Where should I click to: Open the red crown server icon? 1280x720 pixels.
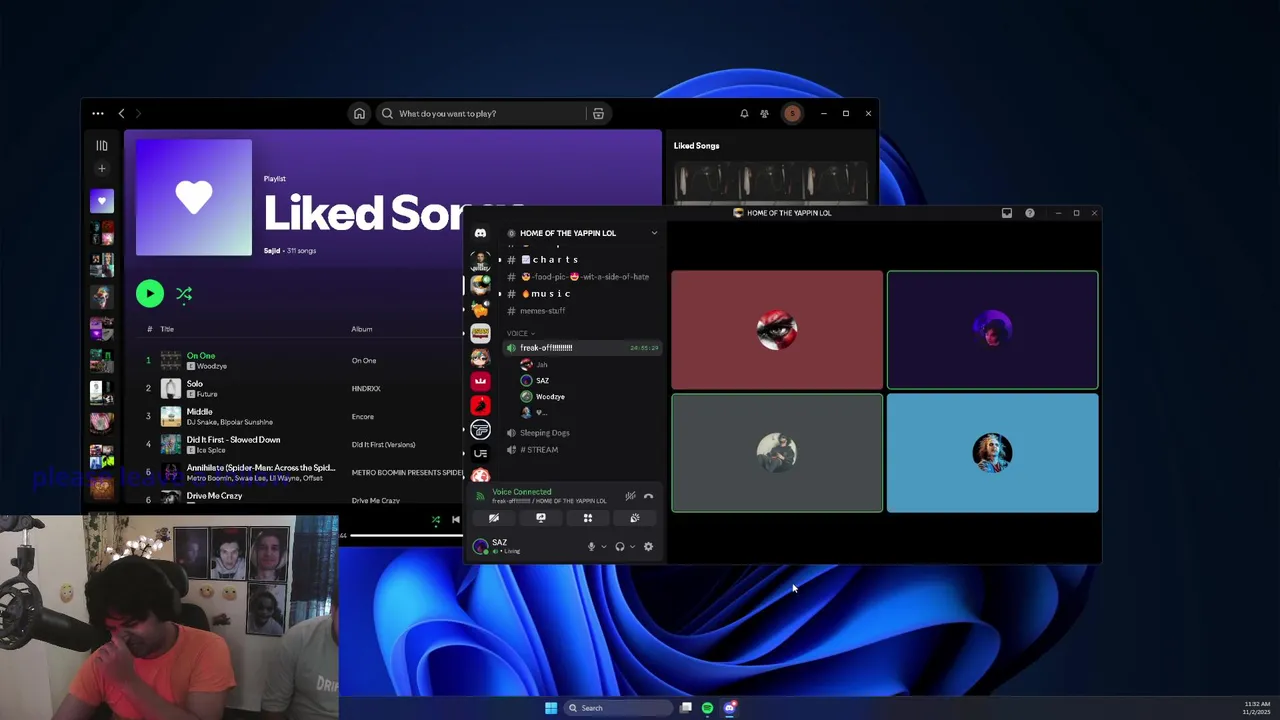(x=481, y=381)
